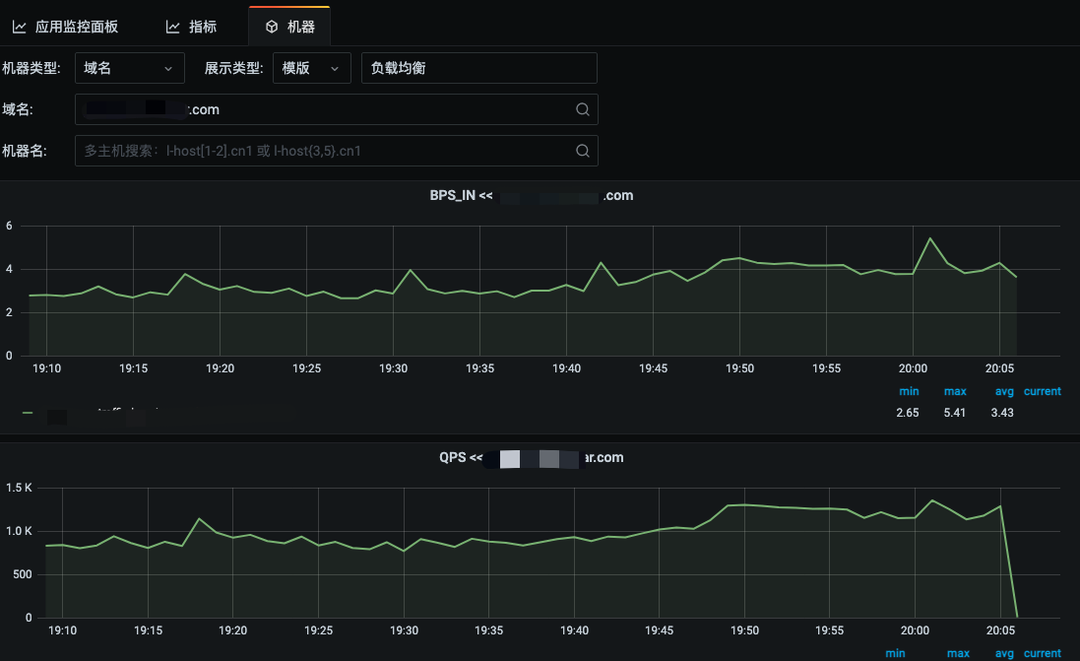Click the 19:30 label on QPS time axis
The image size is (1080, 661).
click(x=404, y=630)
